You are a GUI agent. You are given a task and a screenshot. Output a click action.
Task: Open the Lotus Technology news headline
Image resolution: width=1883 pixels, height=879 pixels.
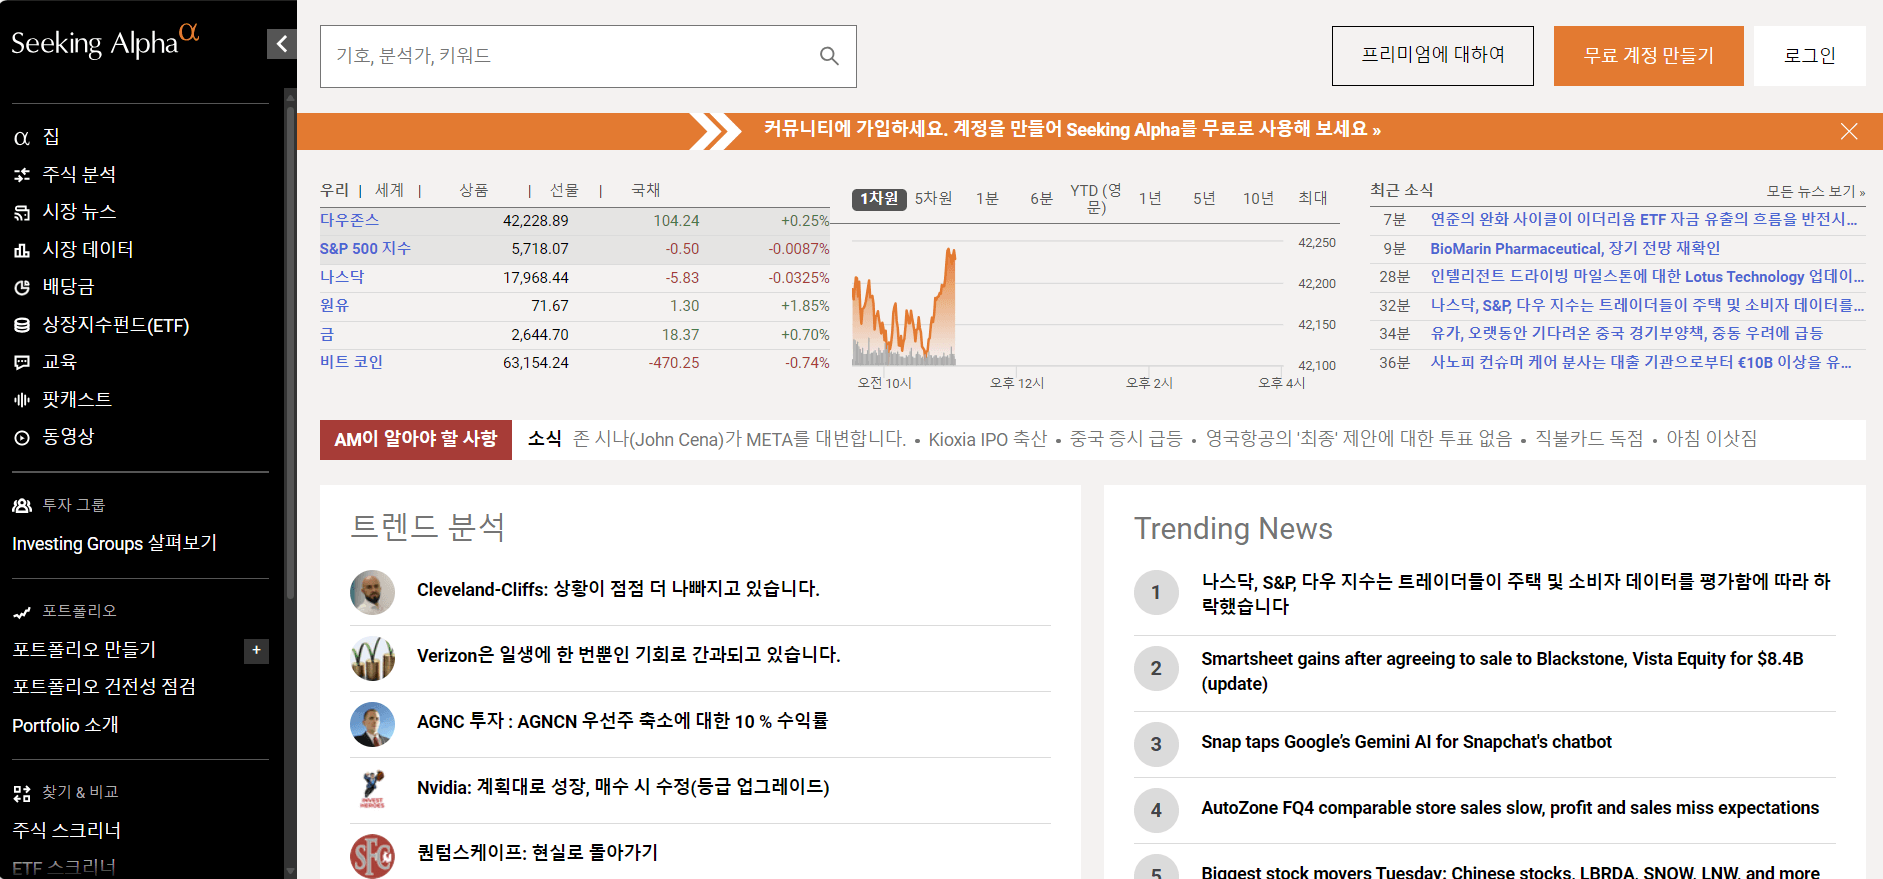[1647, 276]
